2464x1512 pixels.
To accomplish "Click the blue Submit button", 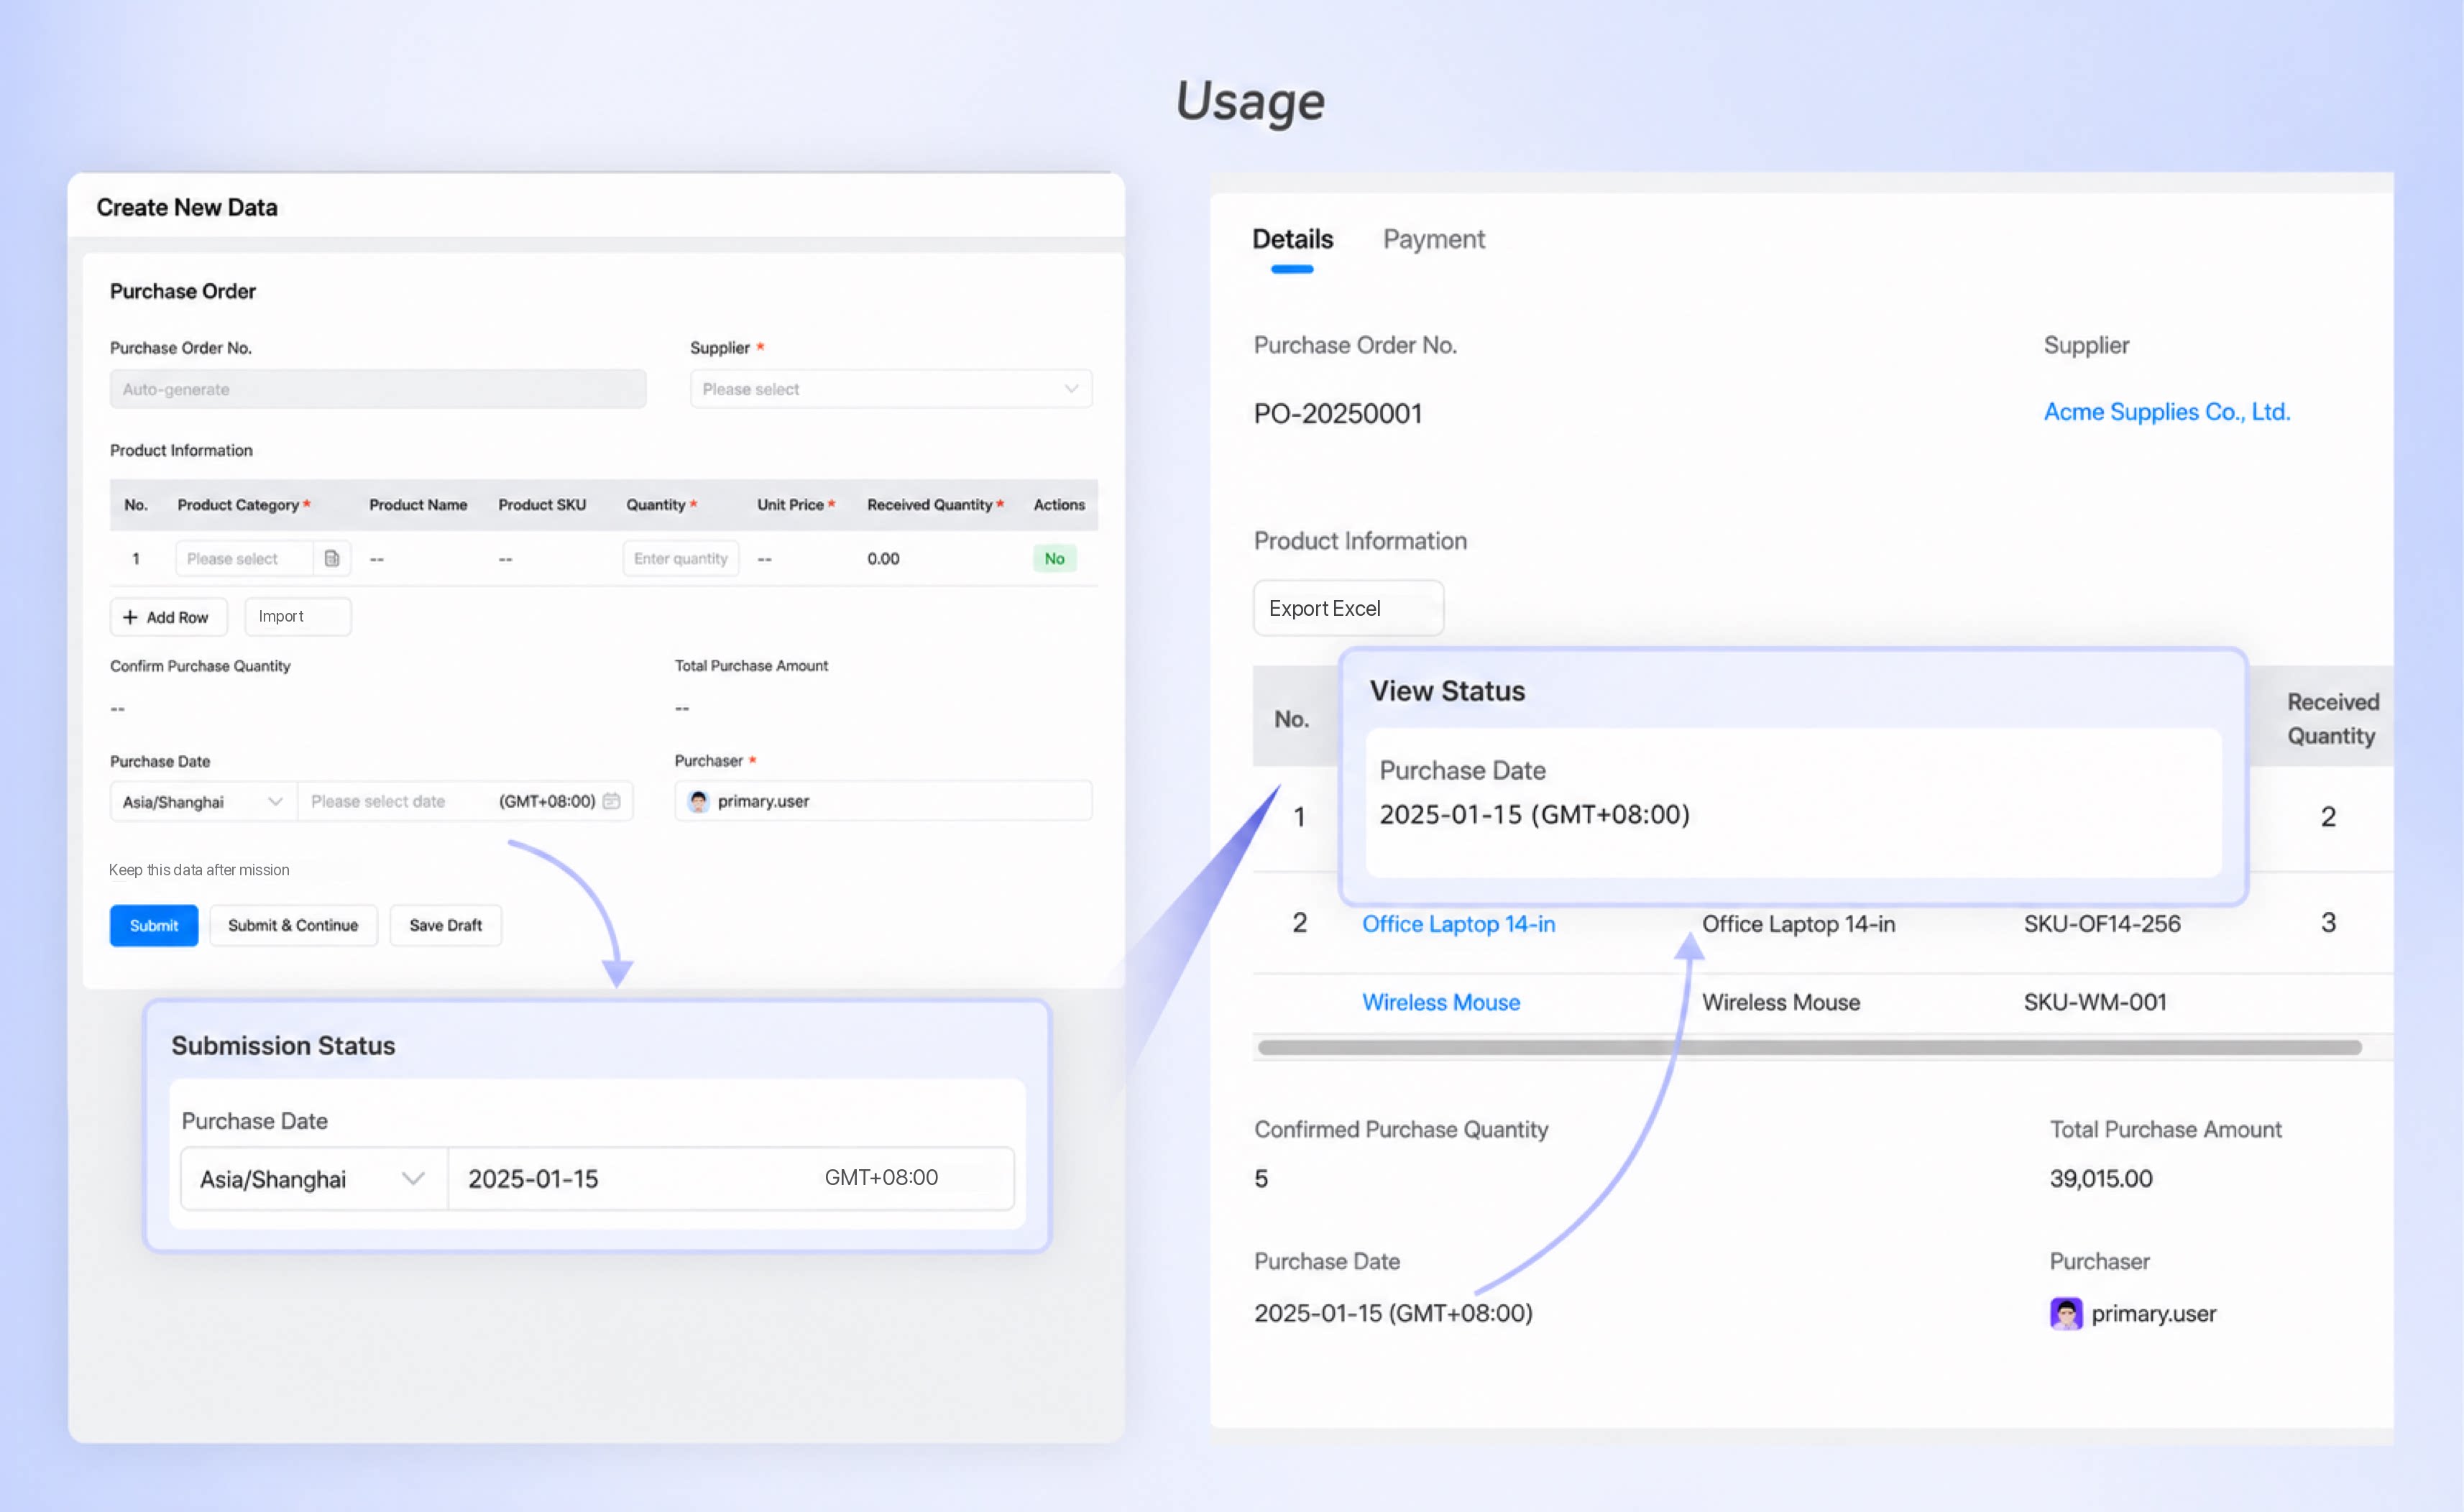I will click(154, 925).
